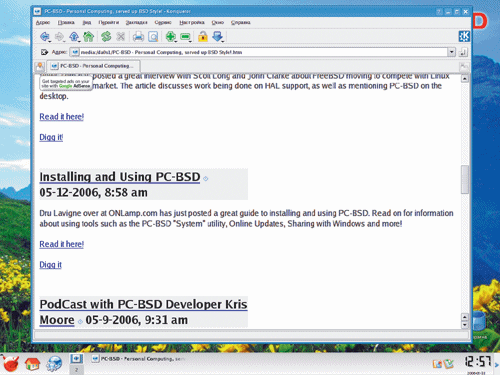Image resolution: width=500 pixels, height=375 pixels.
Task: Open print preview magnifier page icon
Action: coord(153,36)
